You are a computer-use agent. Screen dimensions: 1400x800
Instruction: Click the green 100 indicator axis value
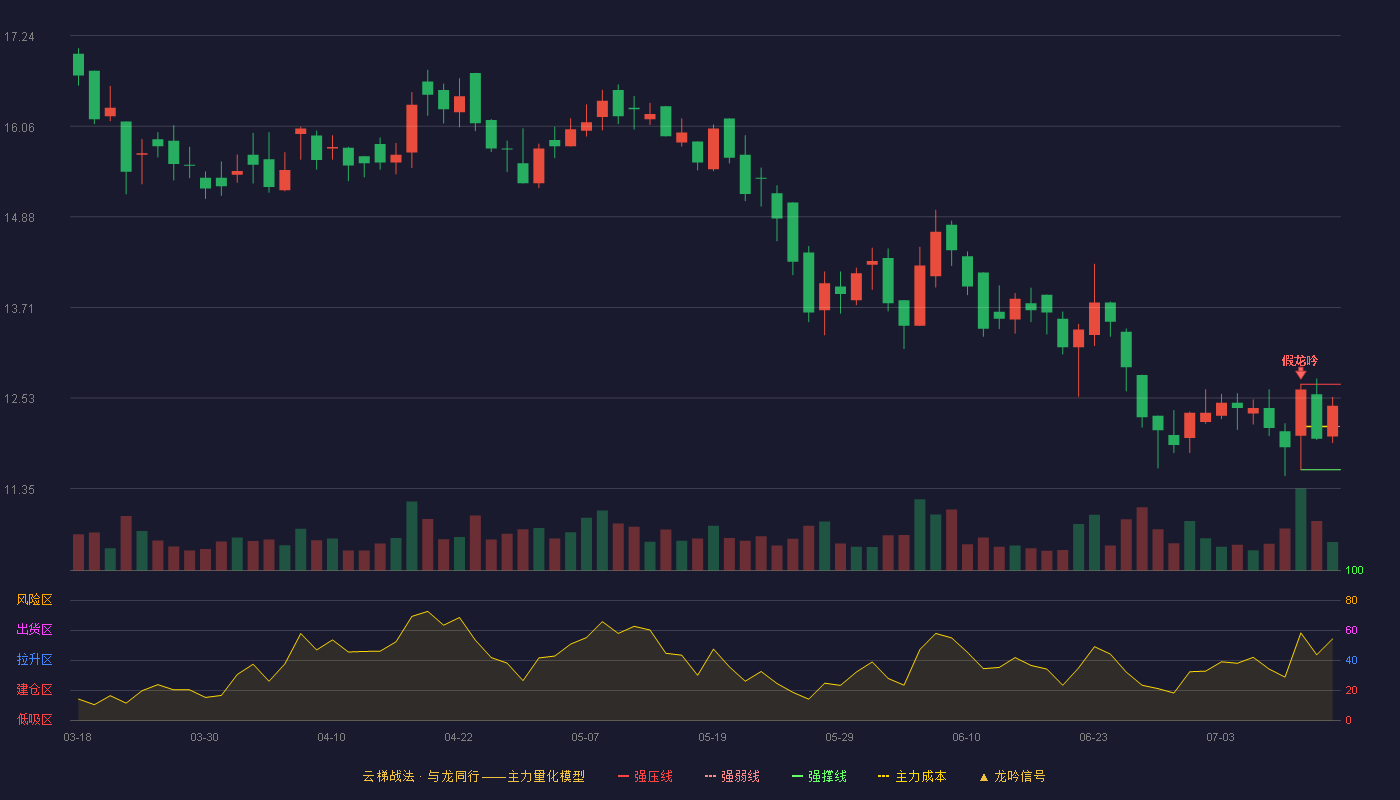[1354, 571]
